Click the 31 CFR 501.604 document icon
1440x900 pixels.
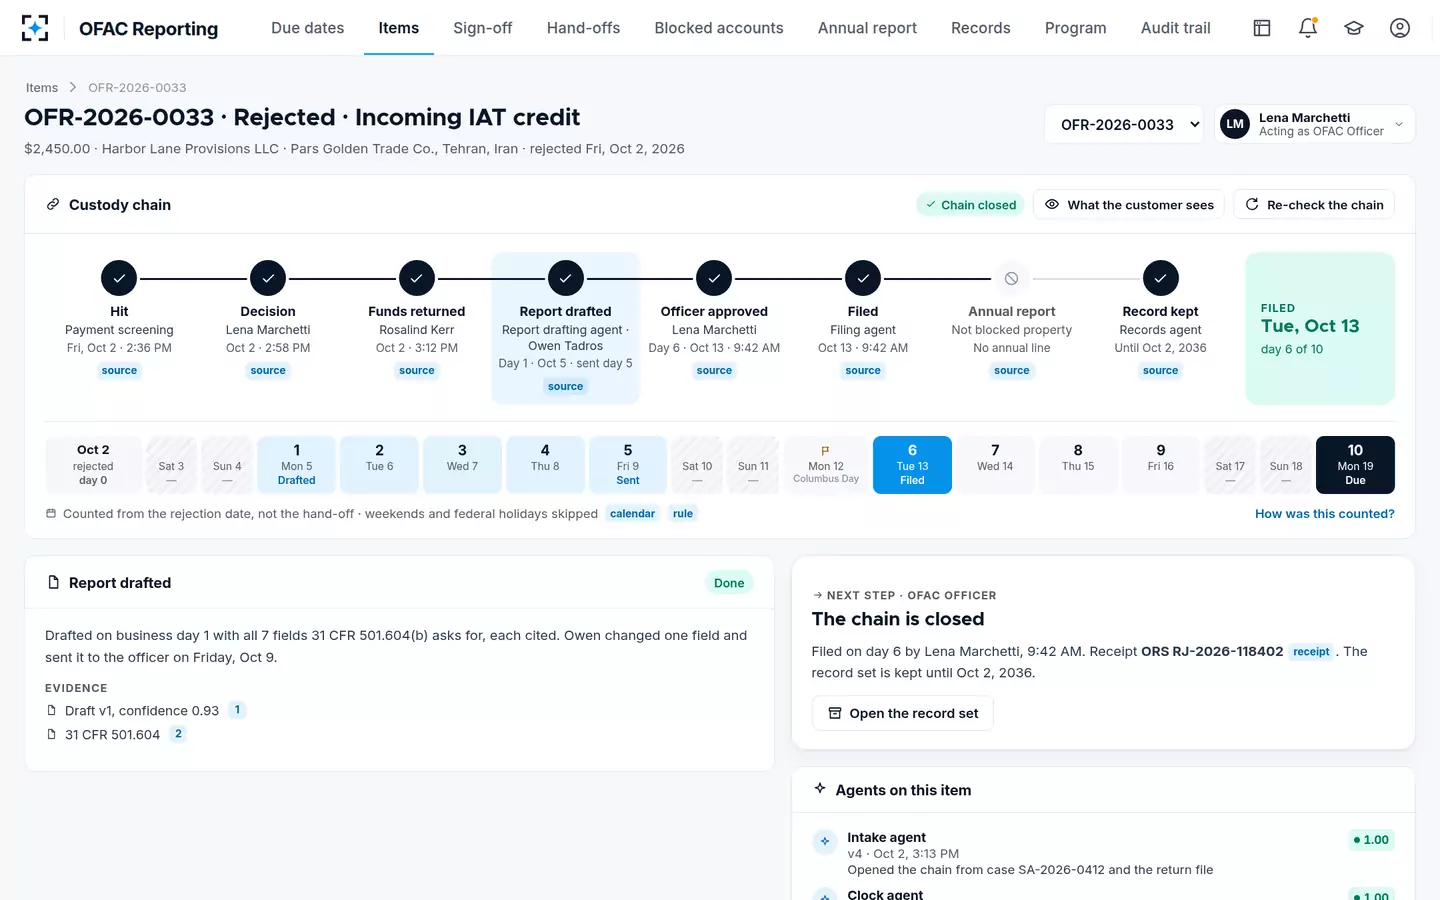(x=52, y=735)
